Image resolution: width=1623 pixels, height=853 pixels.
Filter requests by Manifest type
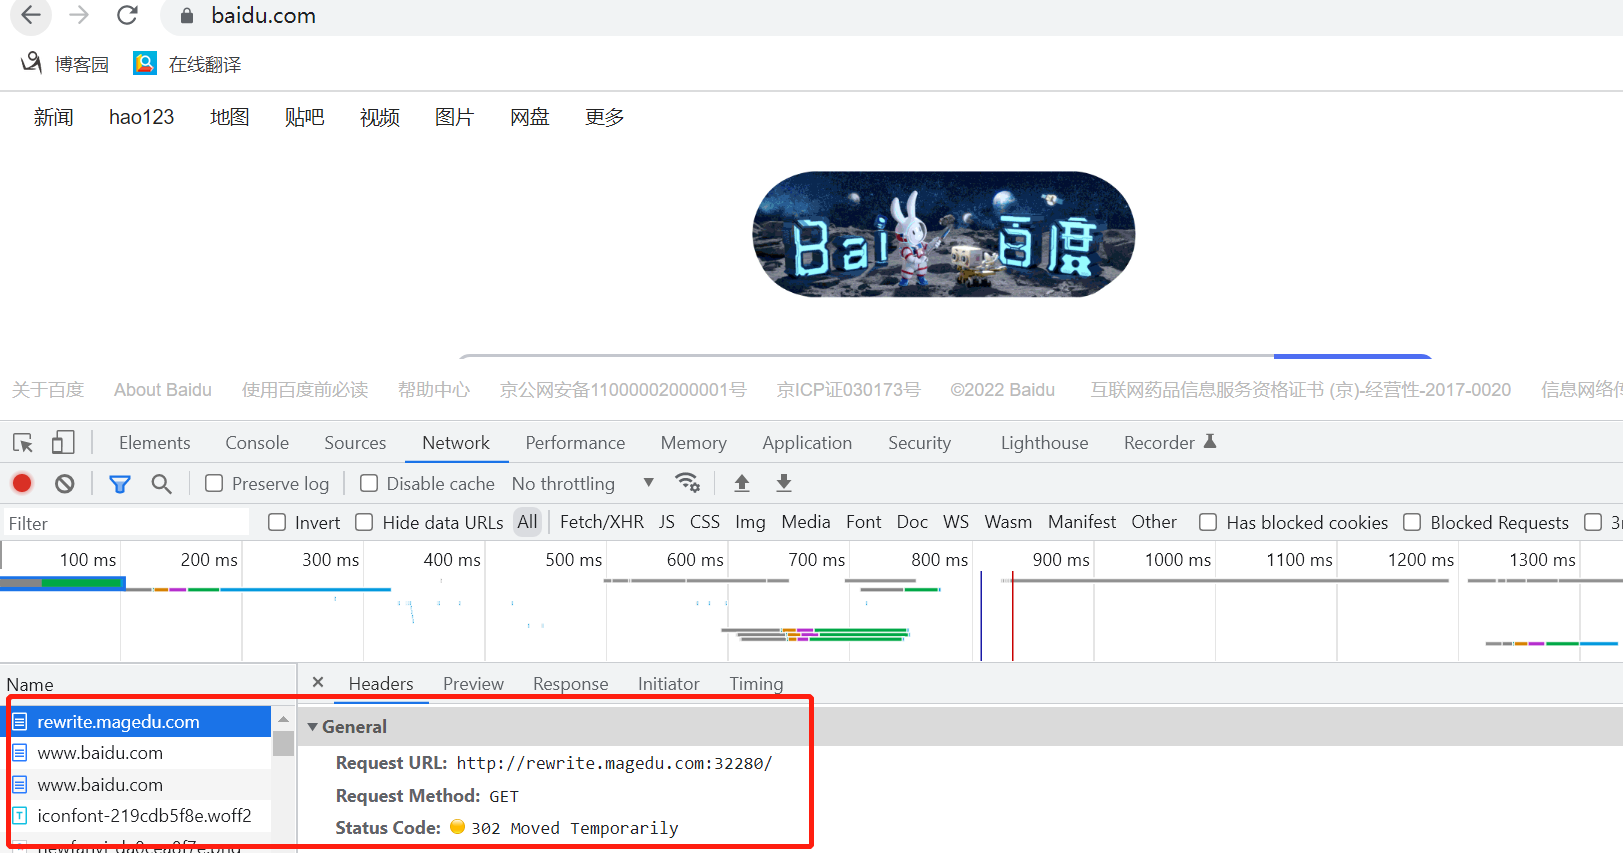(x=1082, y=522)
